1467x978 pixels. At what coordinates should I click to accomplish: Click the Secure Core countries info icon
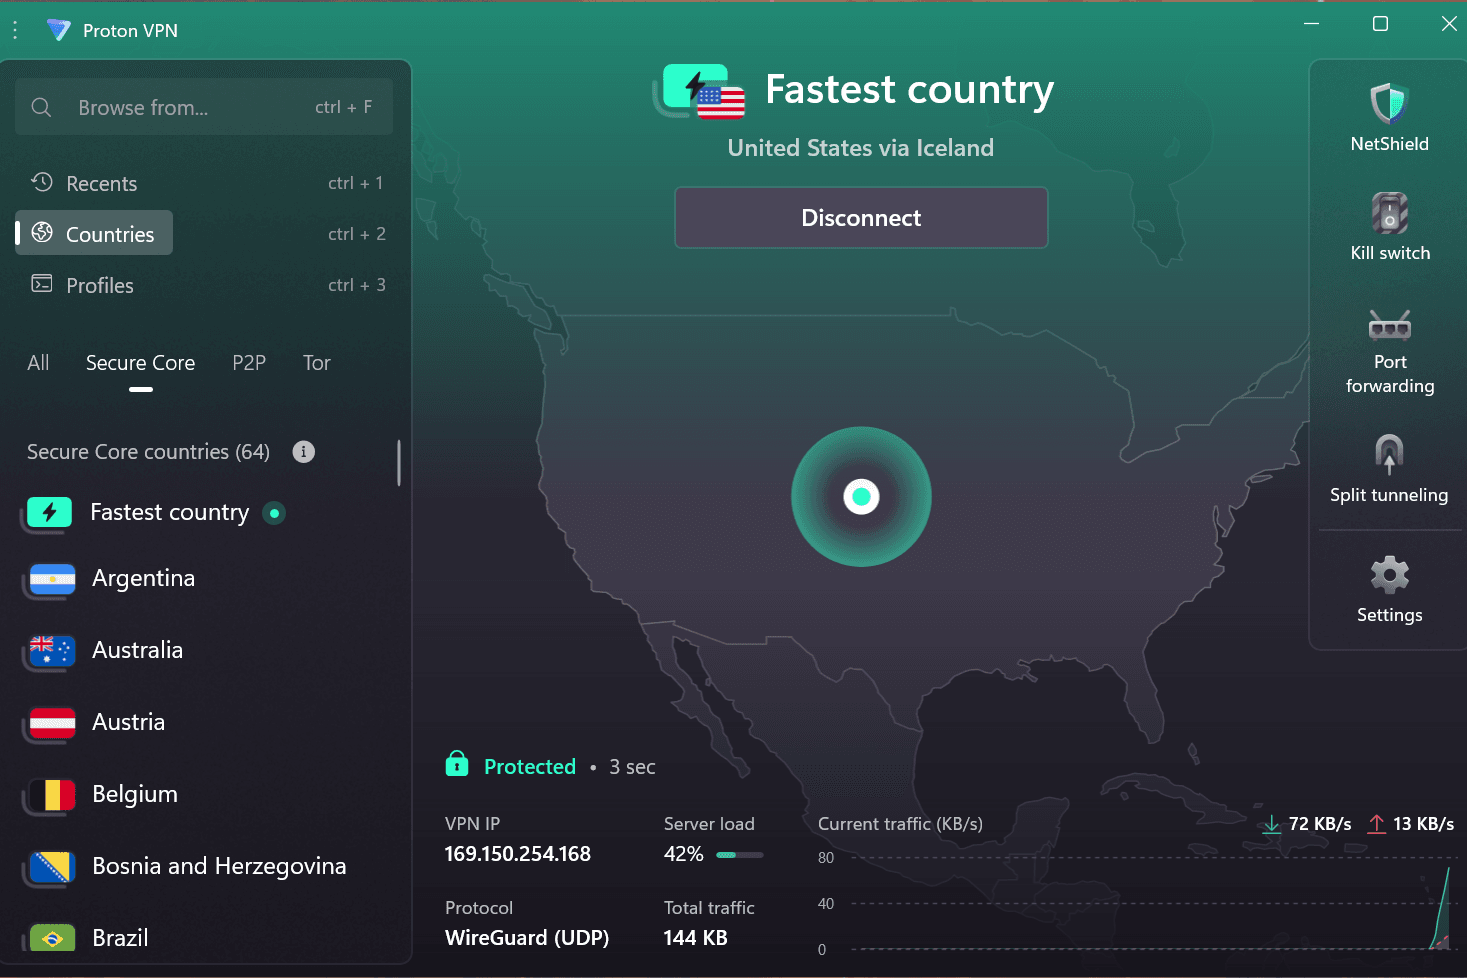(x=303, y=452)
